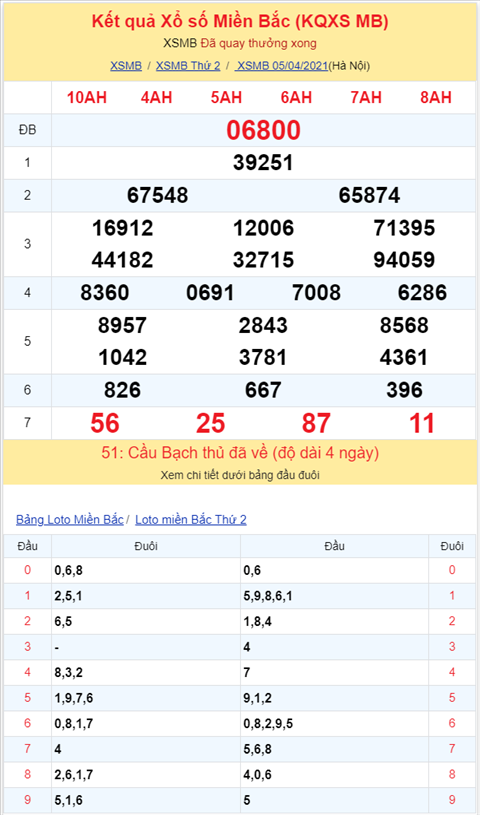Select the fifth prize number 4361
This screenshot has height=815, width=480.
[404, 358]
